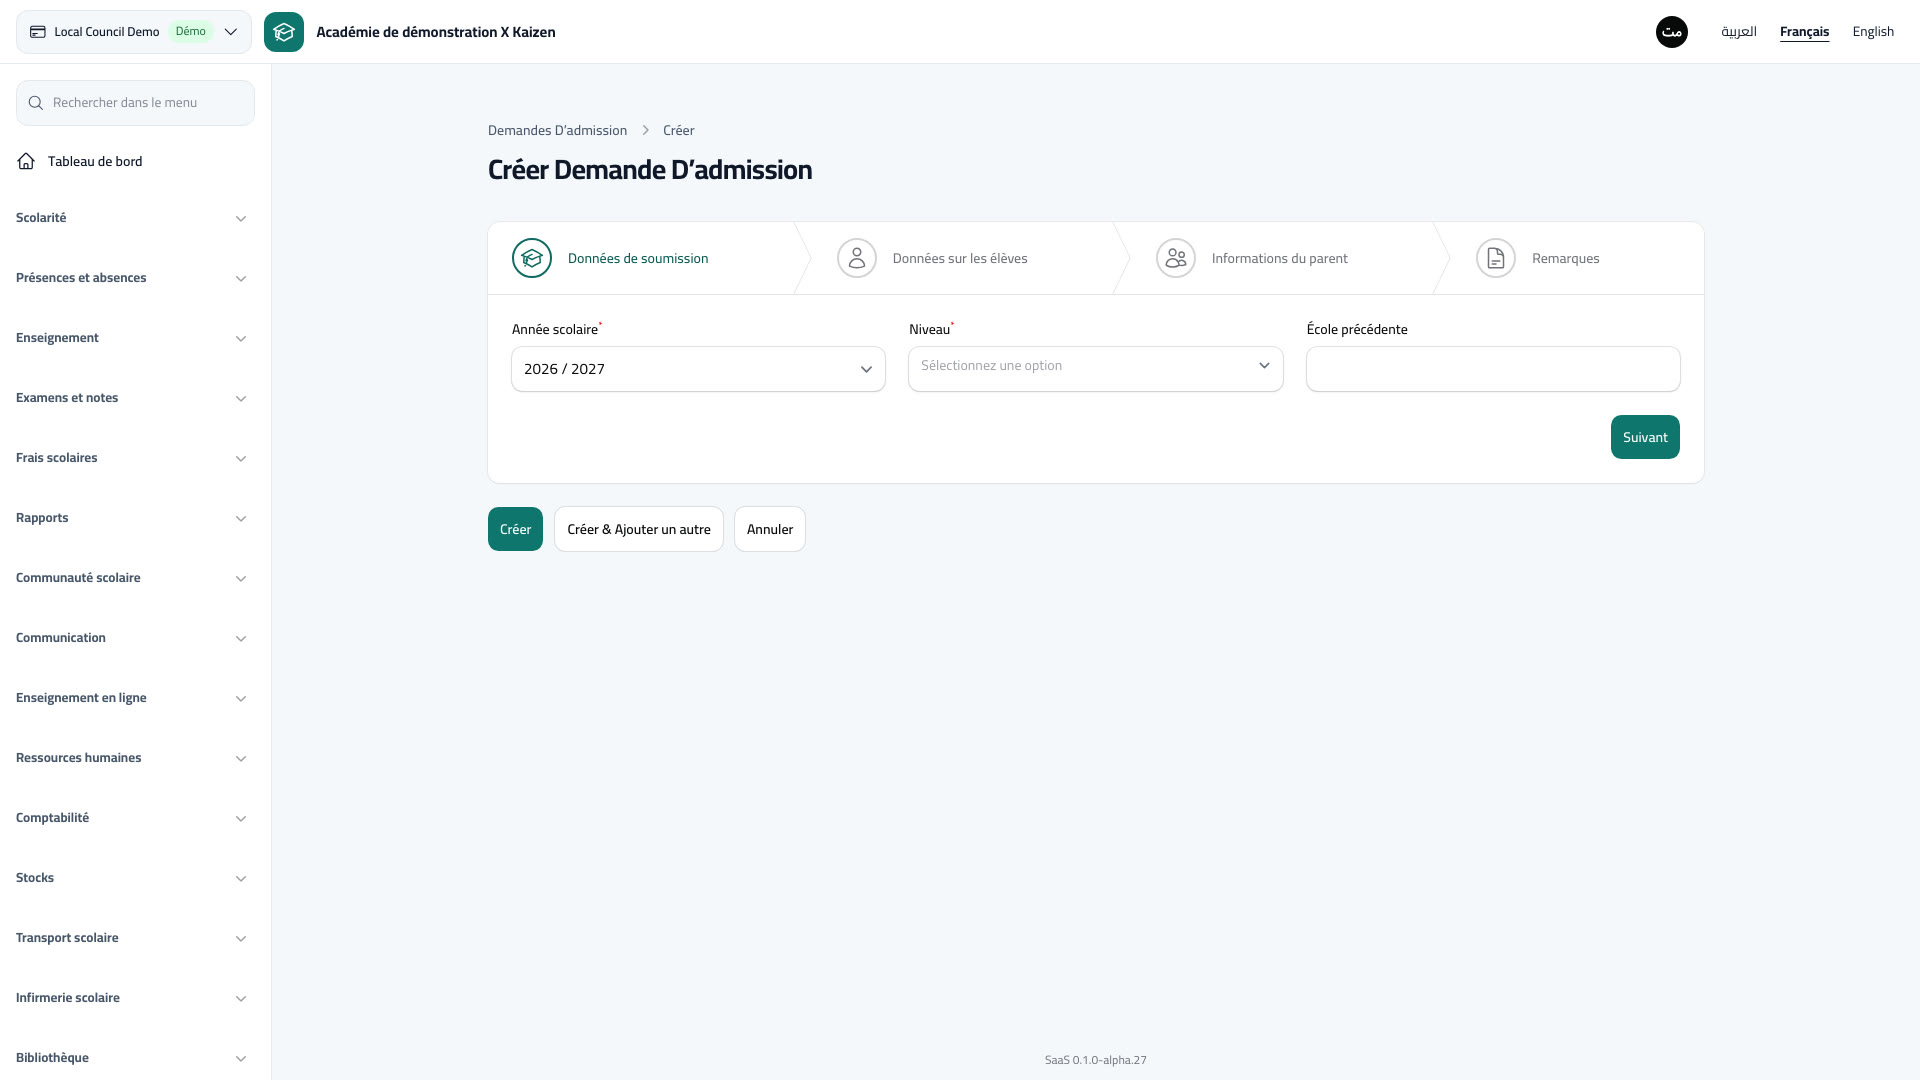The image size is (1920, 1080).
Task: Click the Informations du parent people icon
Action: click(1176, 258)
